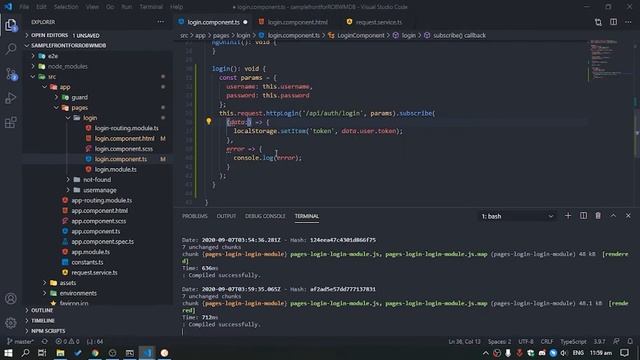Open the terminal shell selector dropdown
This screenshot has width=640, height=360.
(x=517, y=216)
